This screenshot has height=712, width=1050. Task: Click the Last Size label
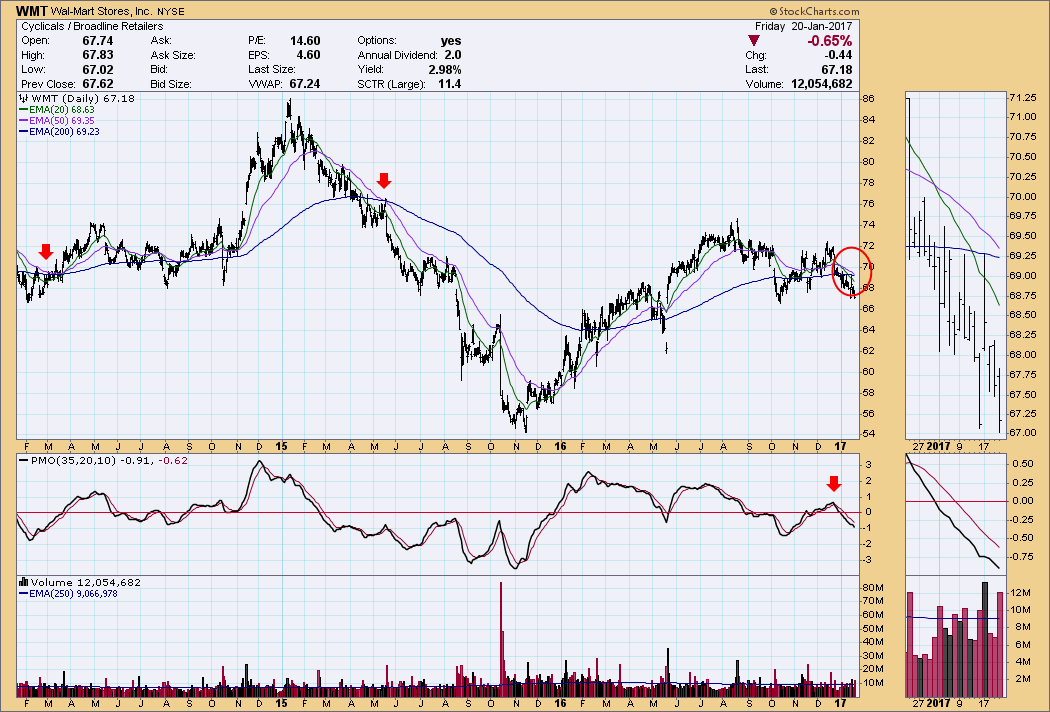click(x=272, y=70)
